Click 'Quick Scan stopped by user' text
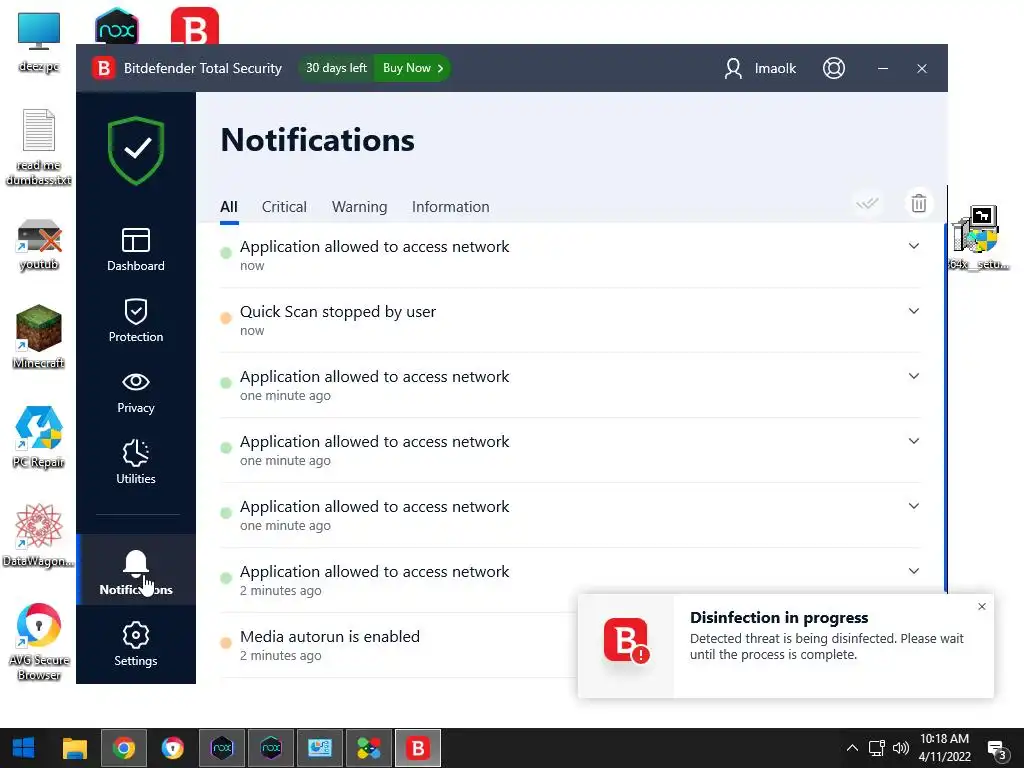Viewport: 1024px width, 768px height. pyautogui.click(x=338, y=312)
